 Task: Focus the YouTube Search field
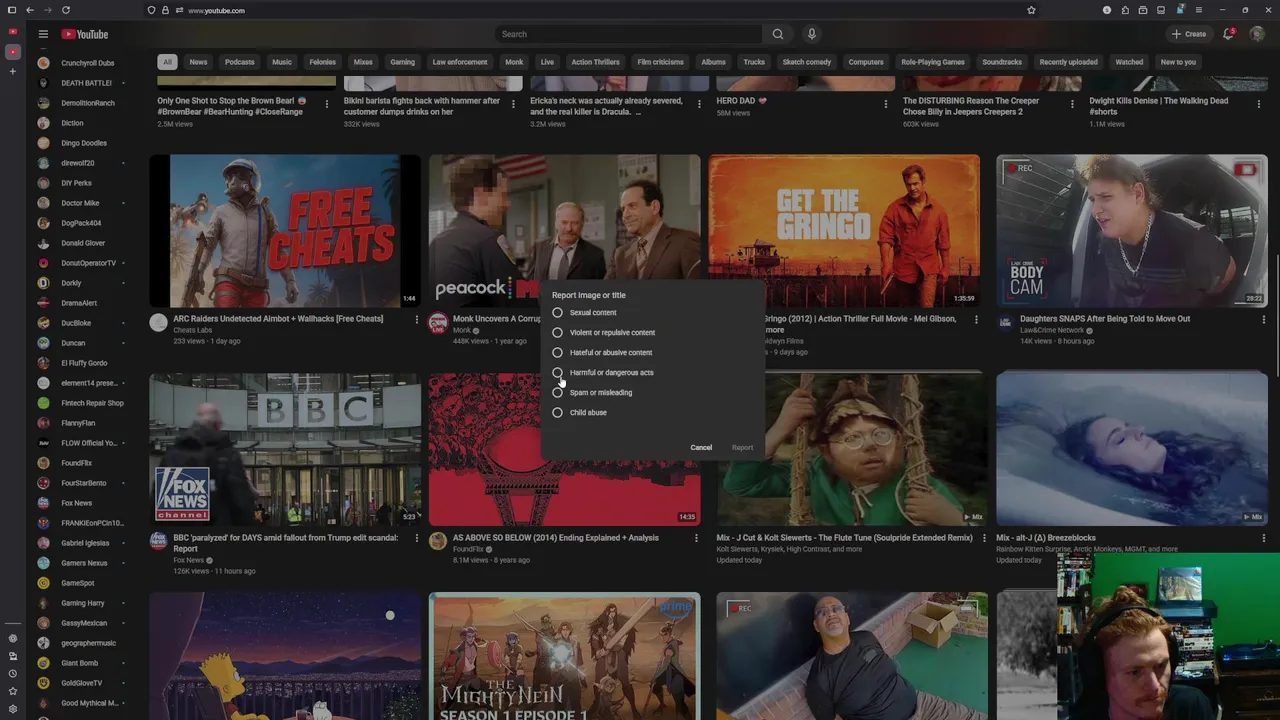click(628, 34)
